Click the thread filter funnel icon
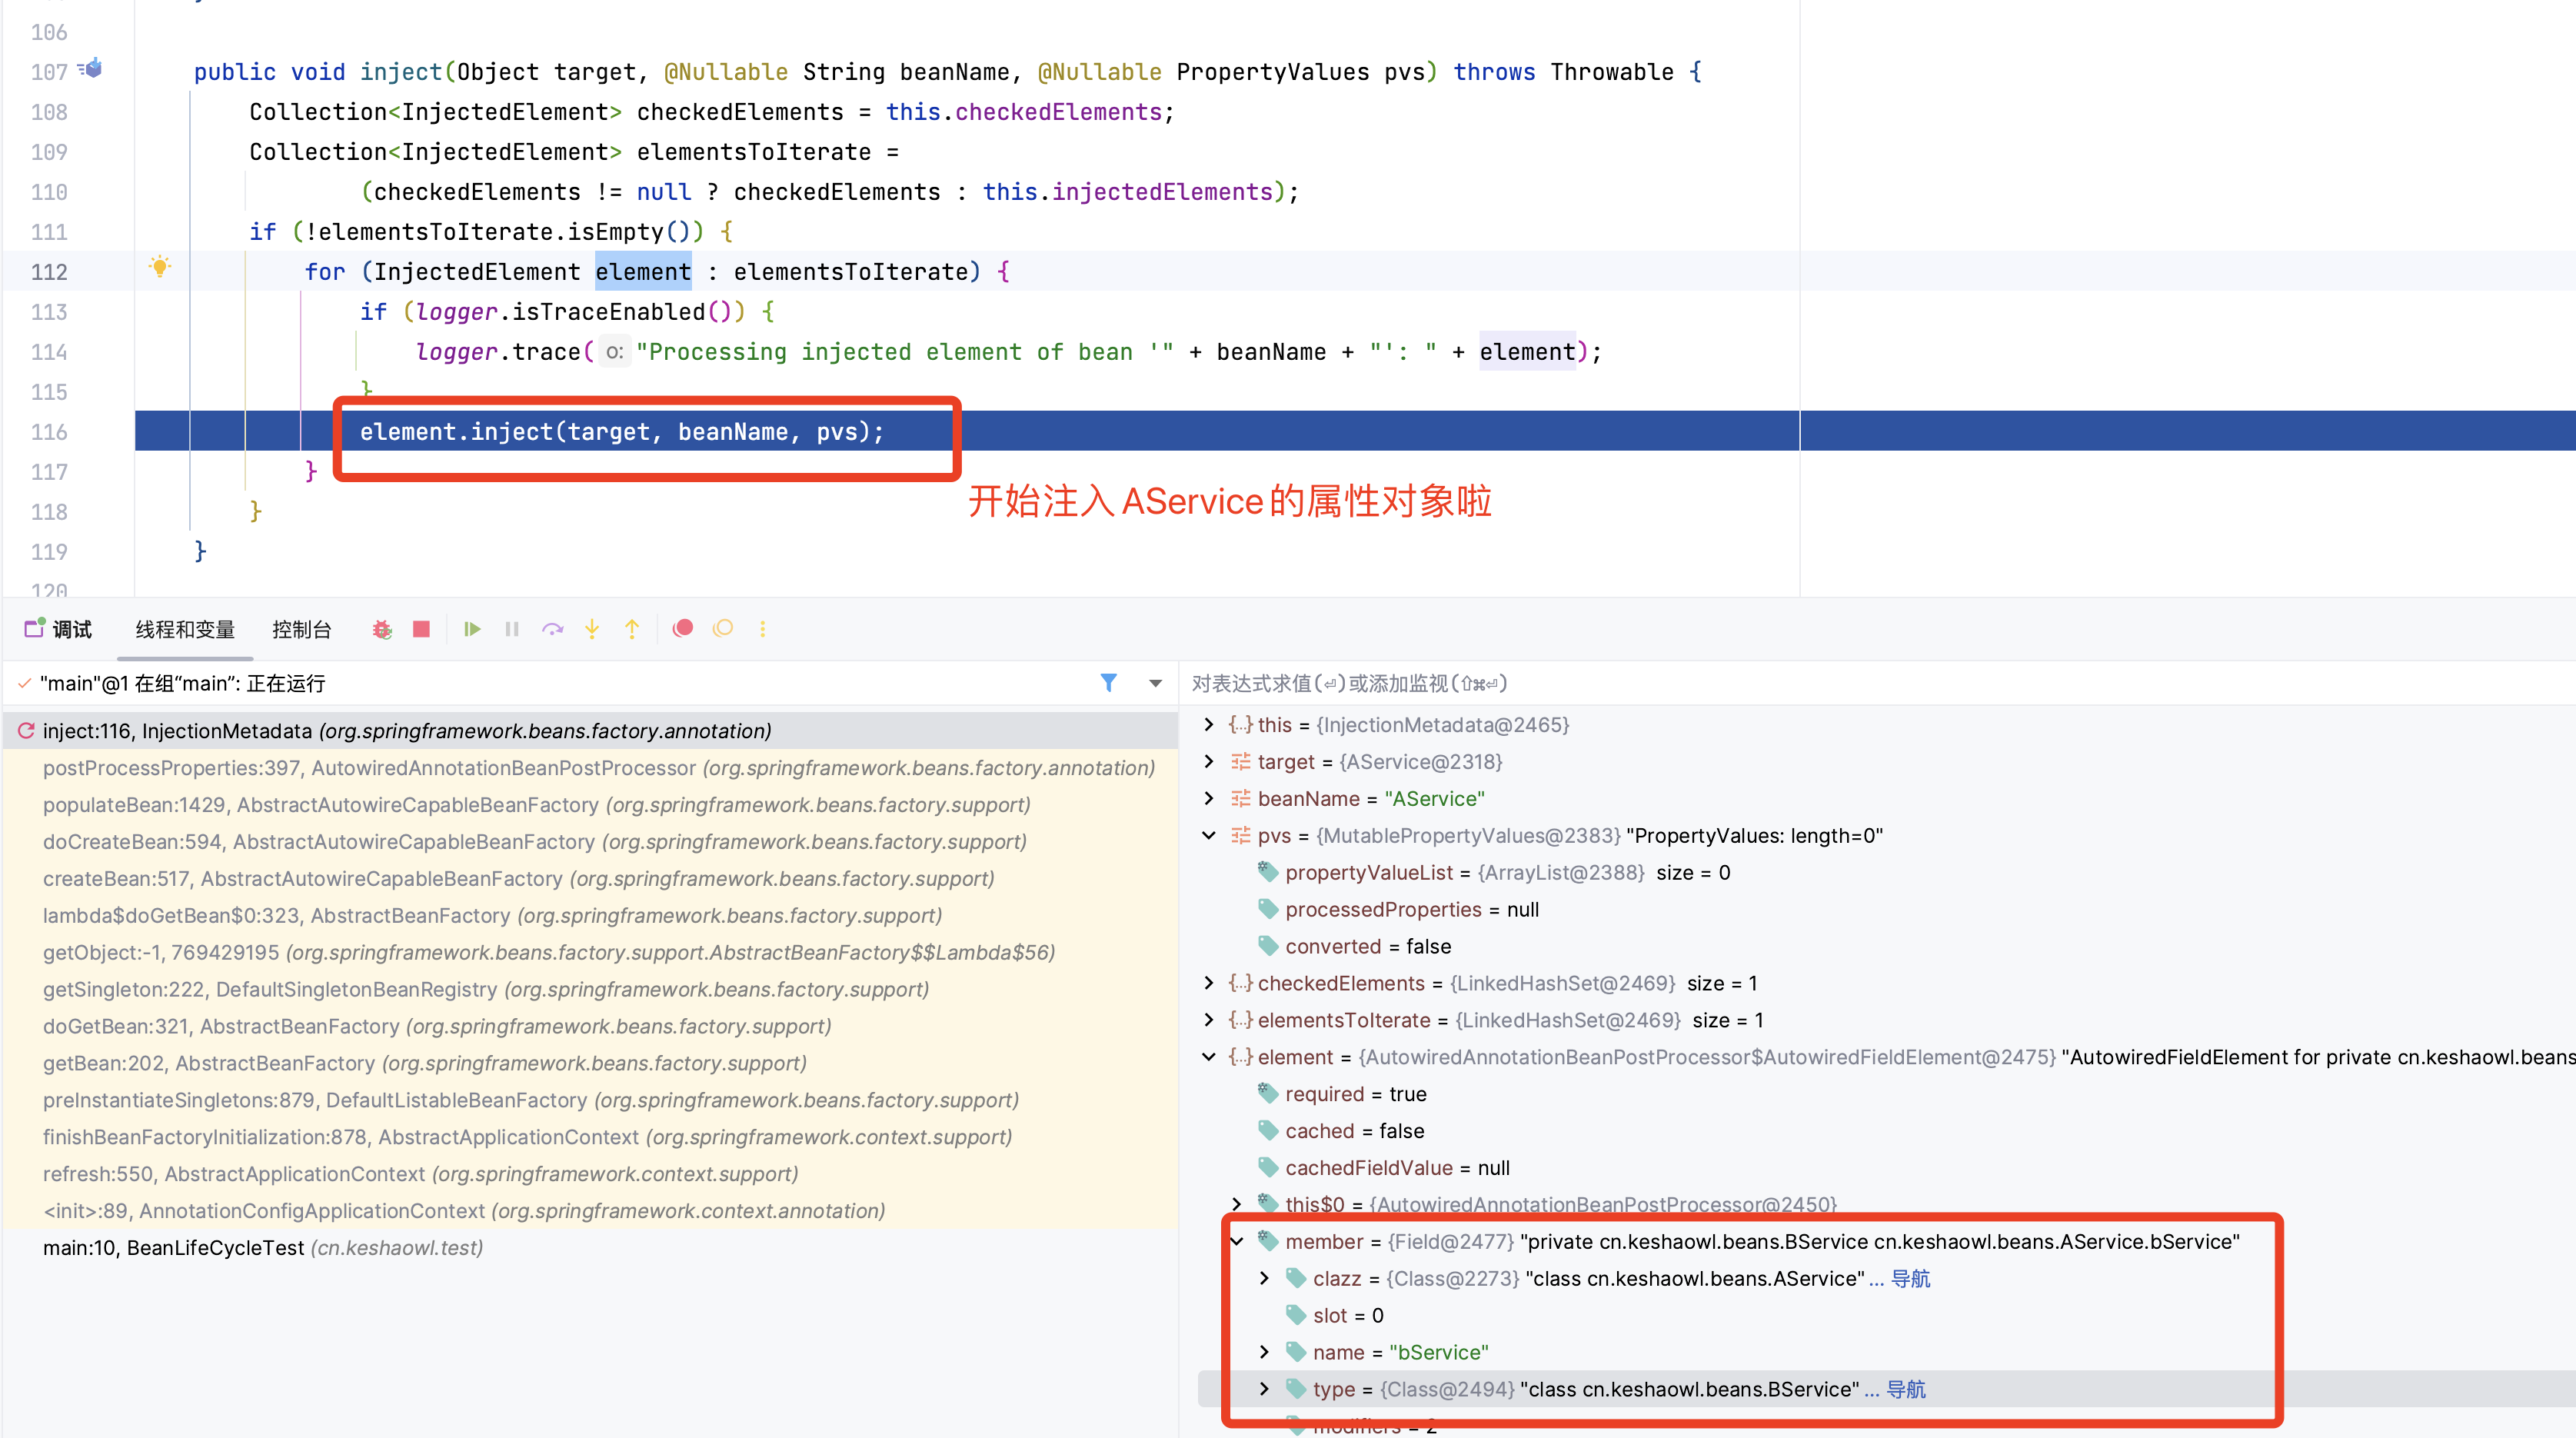Screen dimensions: 2576x1438 [x=1108, y=682]
